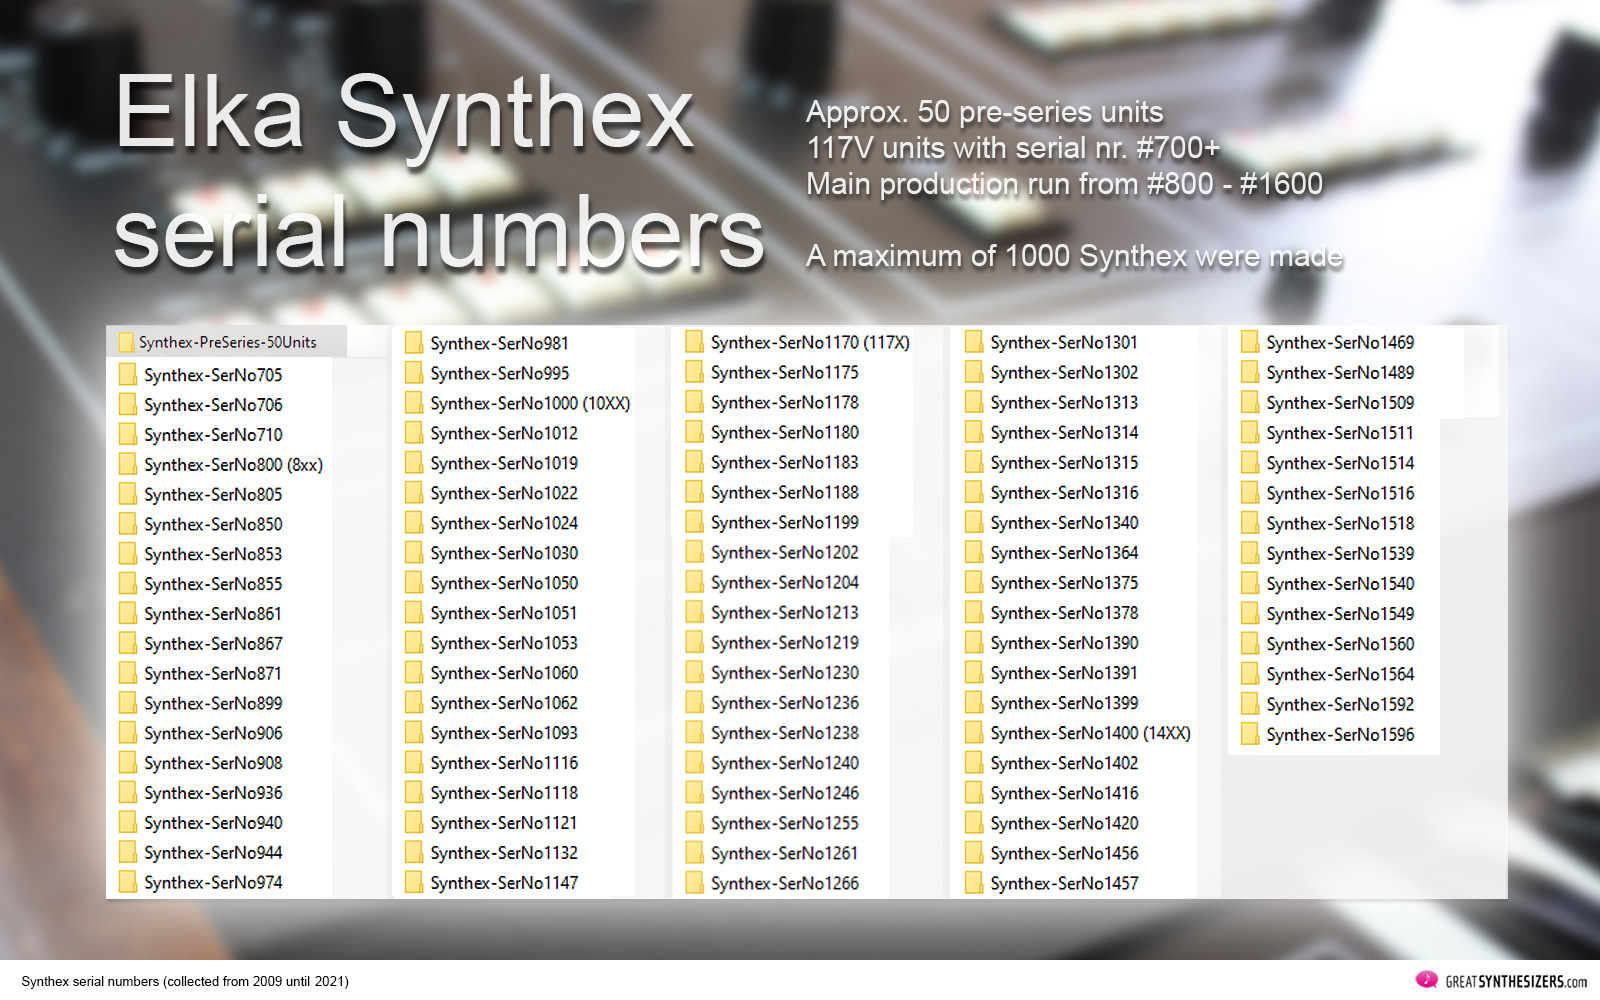Image resolution: width=1600 pixels, height=1000 pixels.
Task: Select folder name Synthex-SerNo855
Action: click(213, 584)
